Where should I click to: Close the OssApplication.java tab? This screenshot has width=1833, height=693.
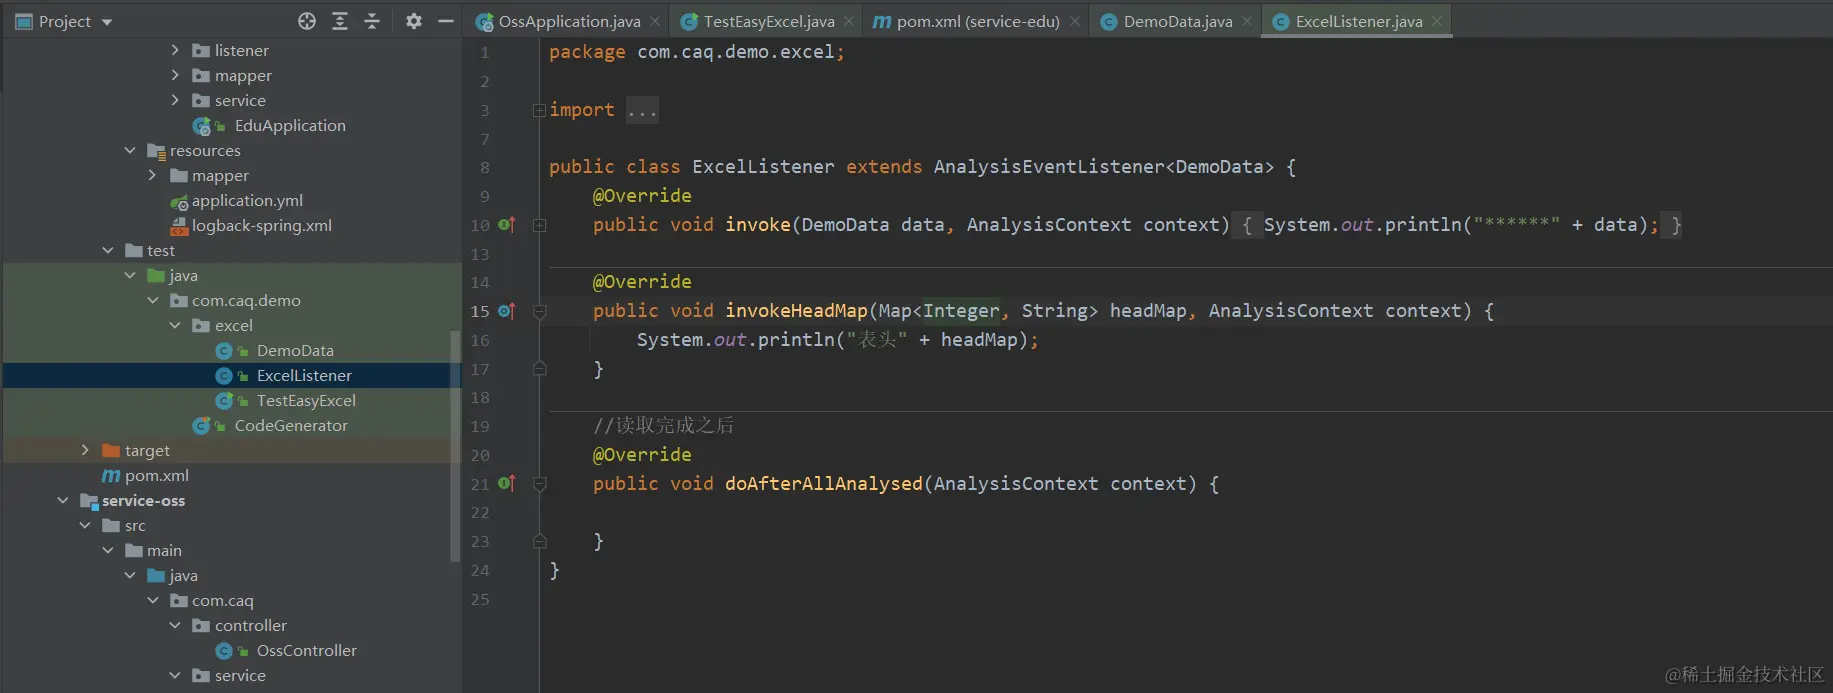(655, 21)
